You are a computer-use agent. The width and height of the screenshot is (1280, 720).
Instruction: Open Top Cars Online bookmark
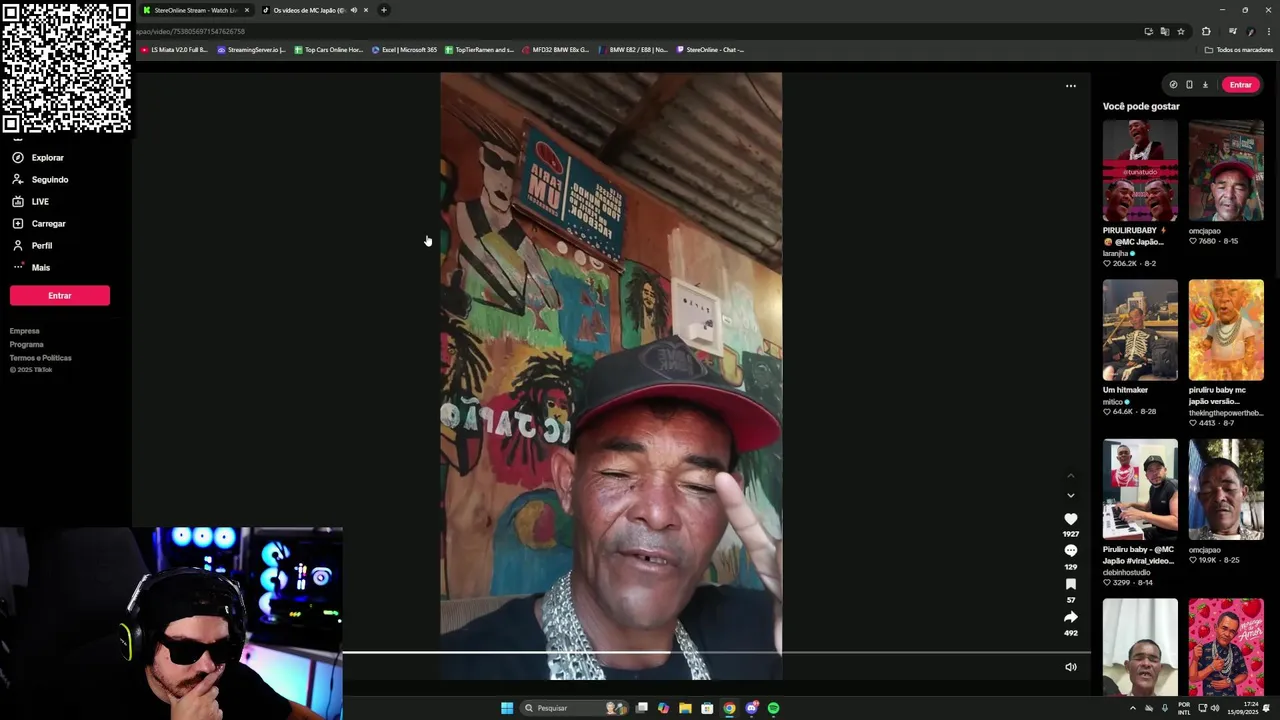coord(329,50)
